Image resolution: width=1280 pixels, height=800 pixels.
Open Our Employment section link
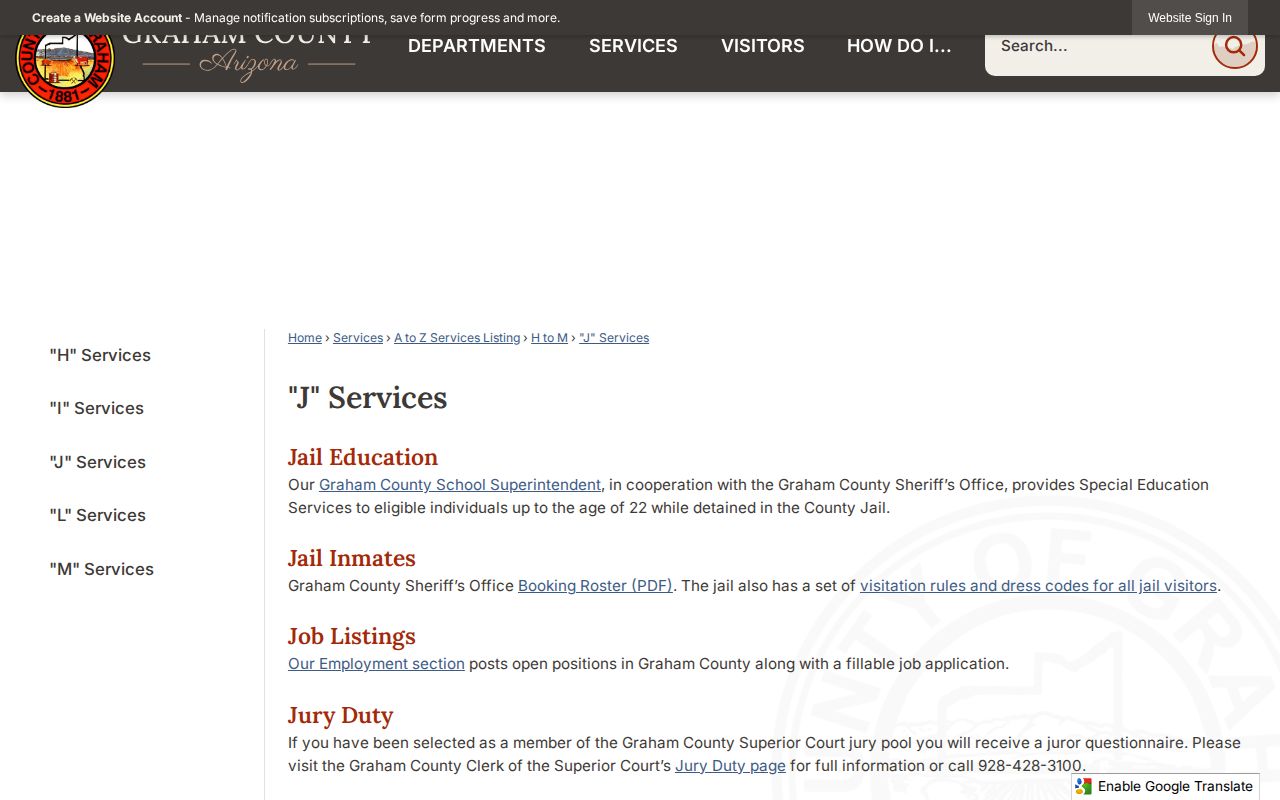(x=376, y=664)
